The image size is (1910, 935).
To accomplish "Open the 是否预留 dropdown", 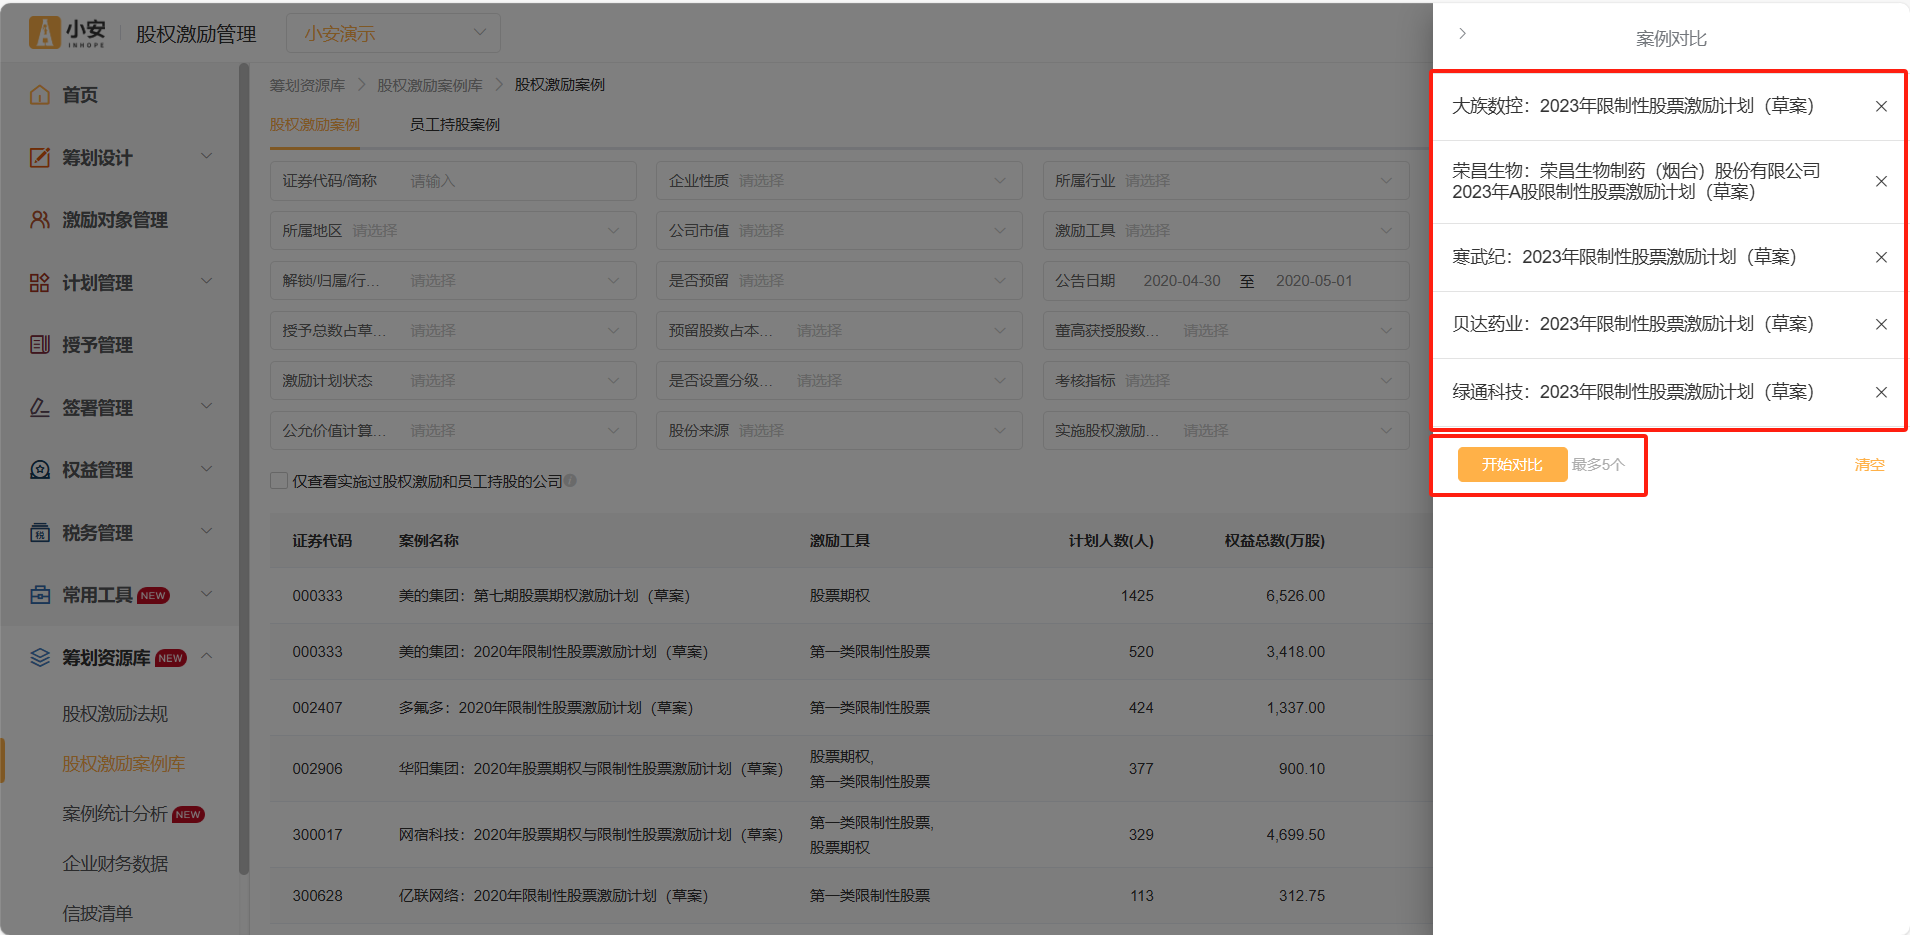I will click(x=839, y=281).
